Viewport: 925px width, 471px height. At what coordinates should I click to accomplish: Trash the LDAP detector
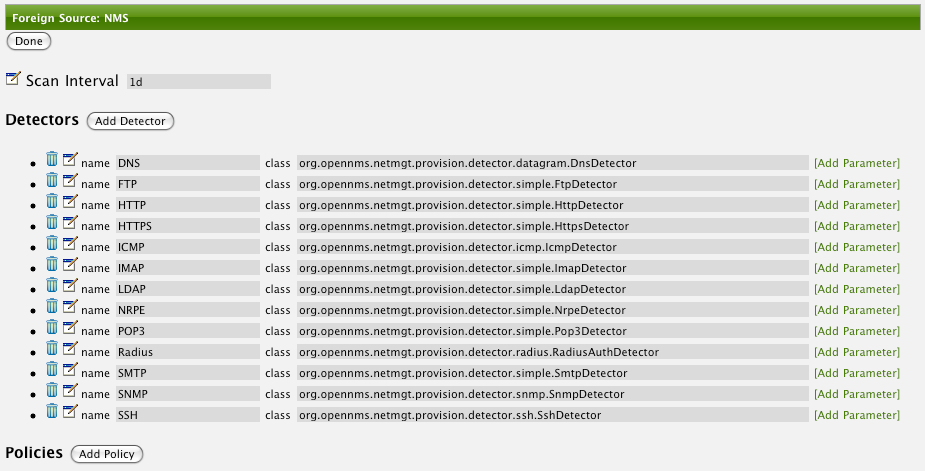[x=52, y=285]
